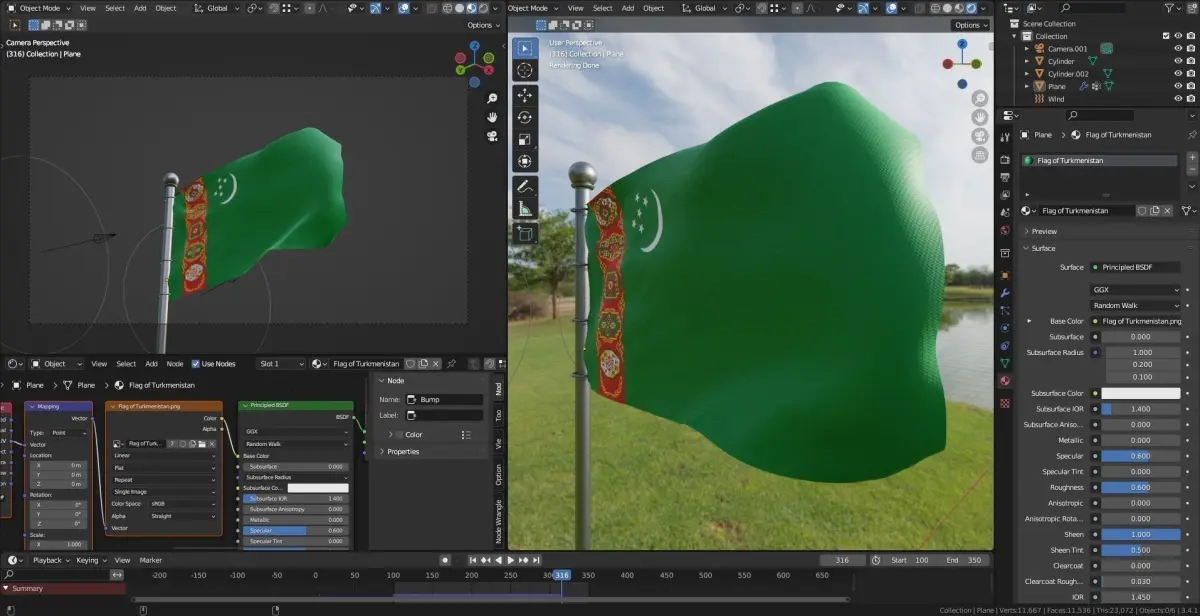Screen dimensions: 1200x616
Task: Disable Wind in renders via camera icon
Action: tap(1189, 99)
